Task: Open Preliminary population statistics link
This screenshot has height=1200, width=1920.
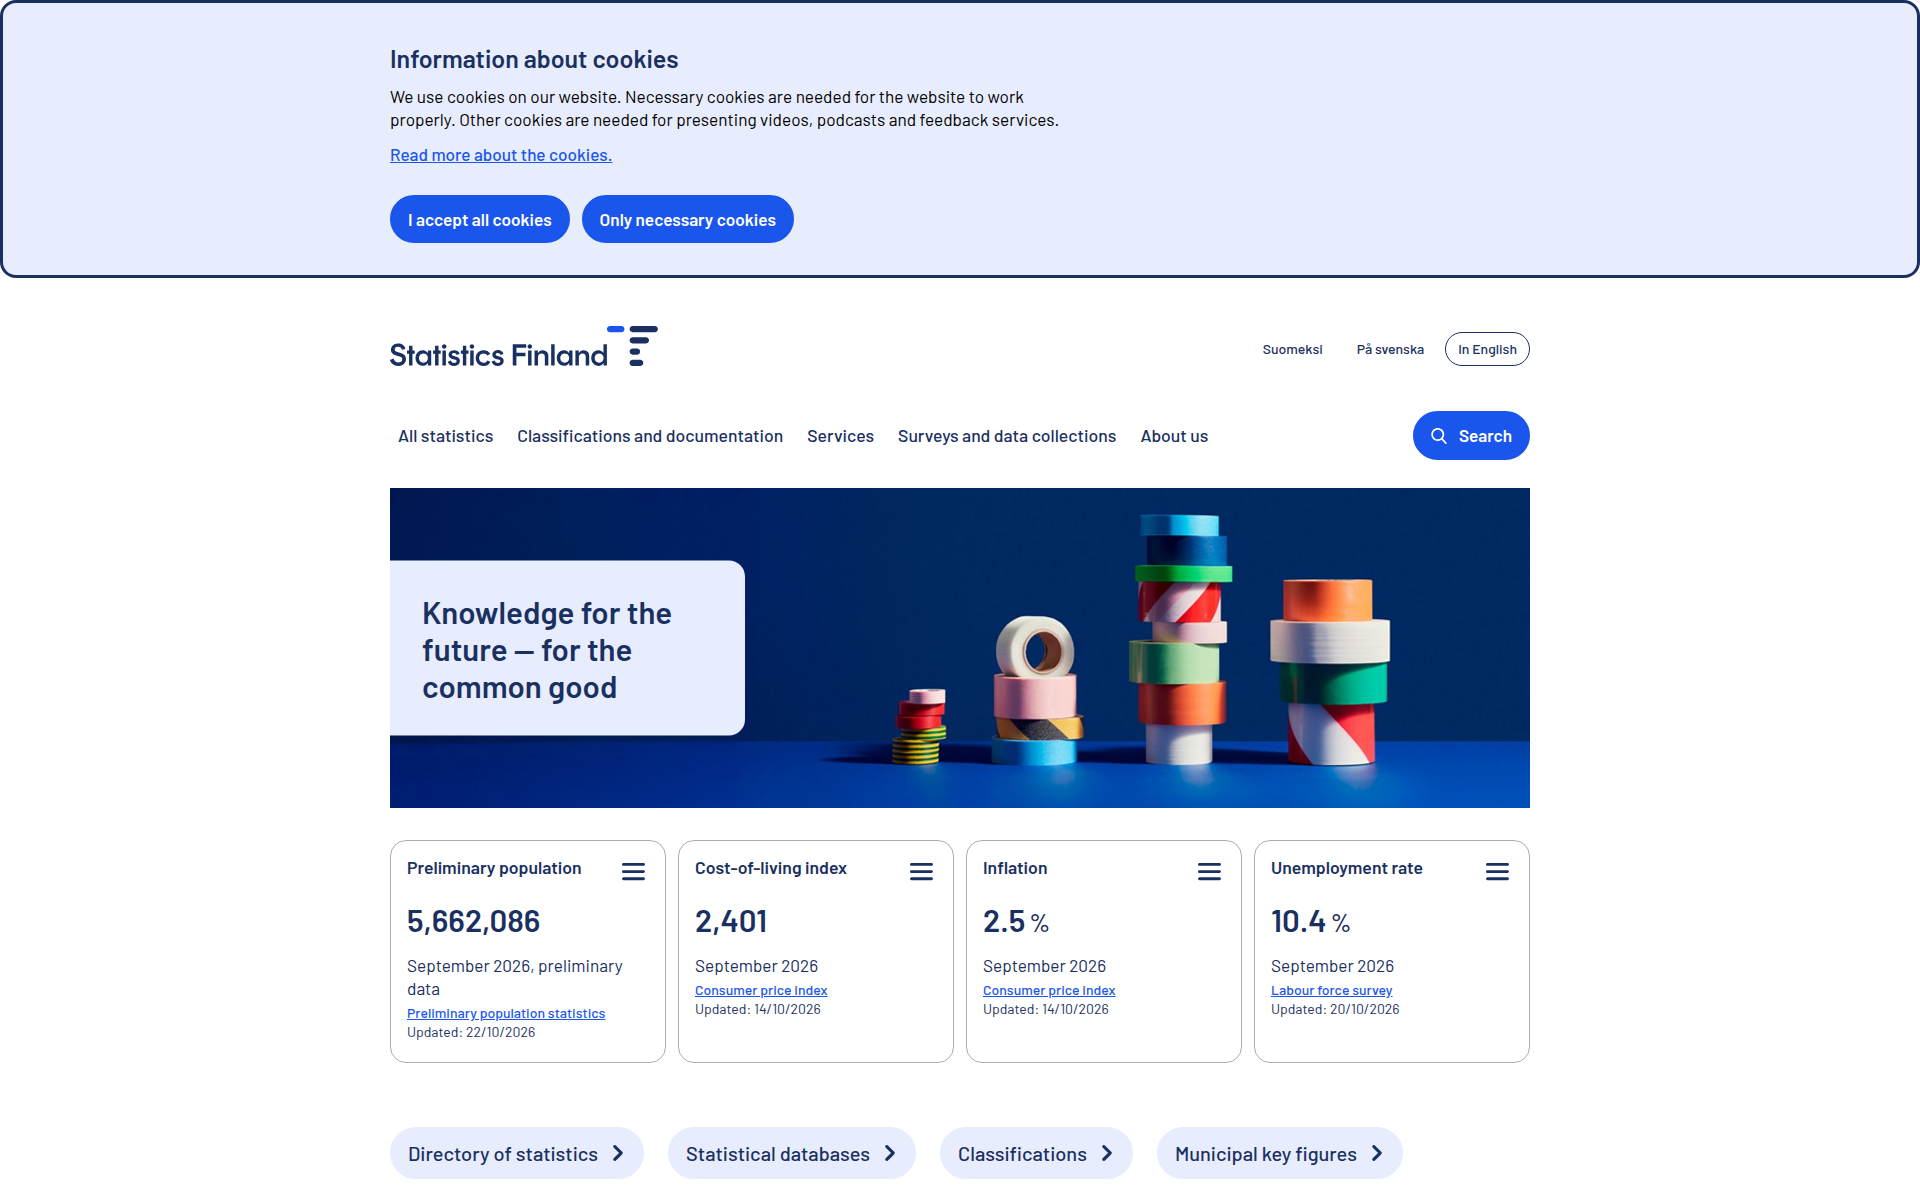Action: pyautogui.click(x=506, y=1013)
